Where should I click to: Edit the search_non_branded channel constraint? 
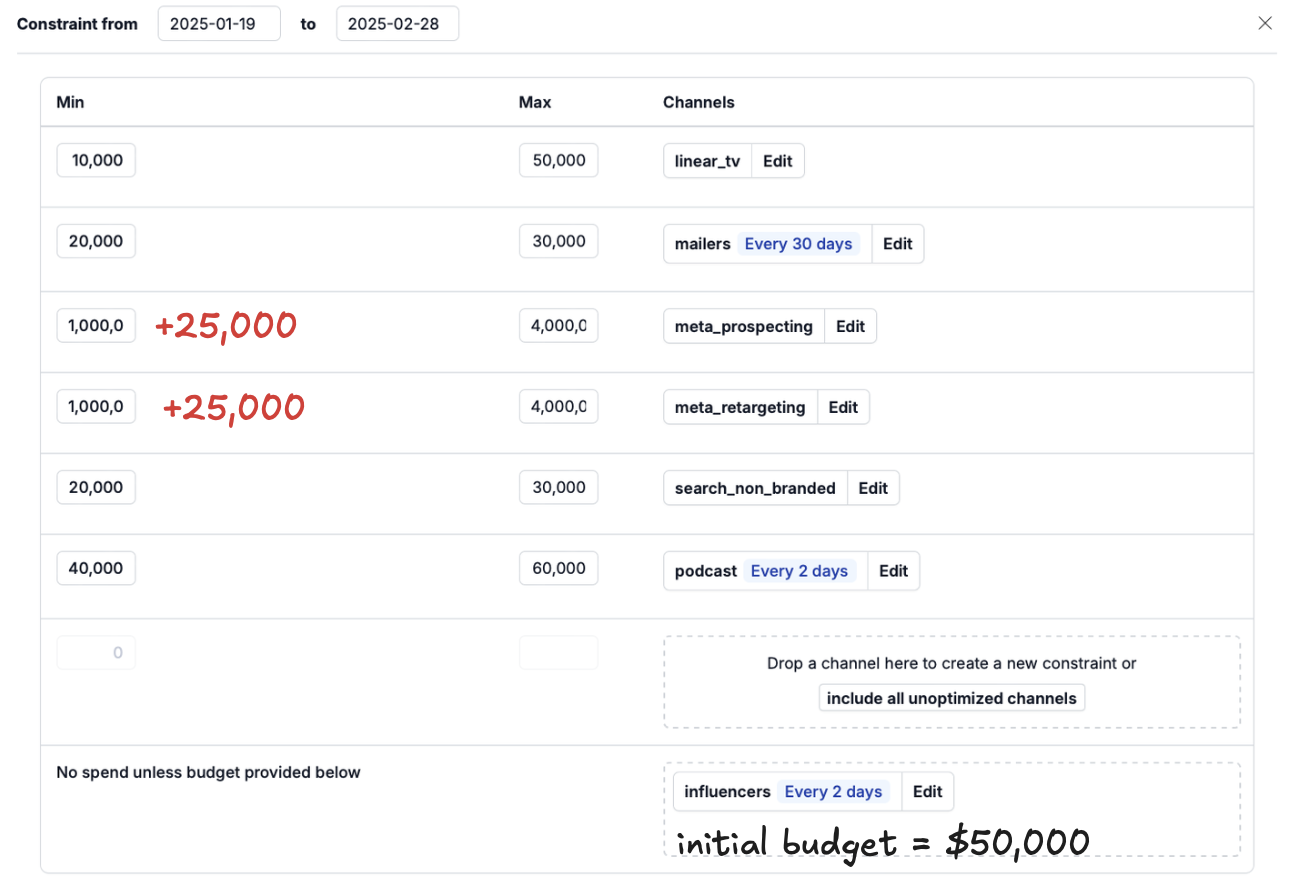click(x=873, y=487)
